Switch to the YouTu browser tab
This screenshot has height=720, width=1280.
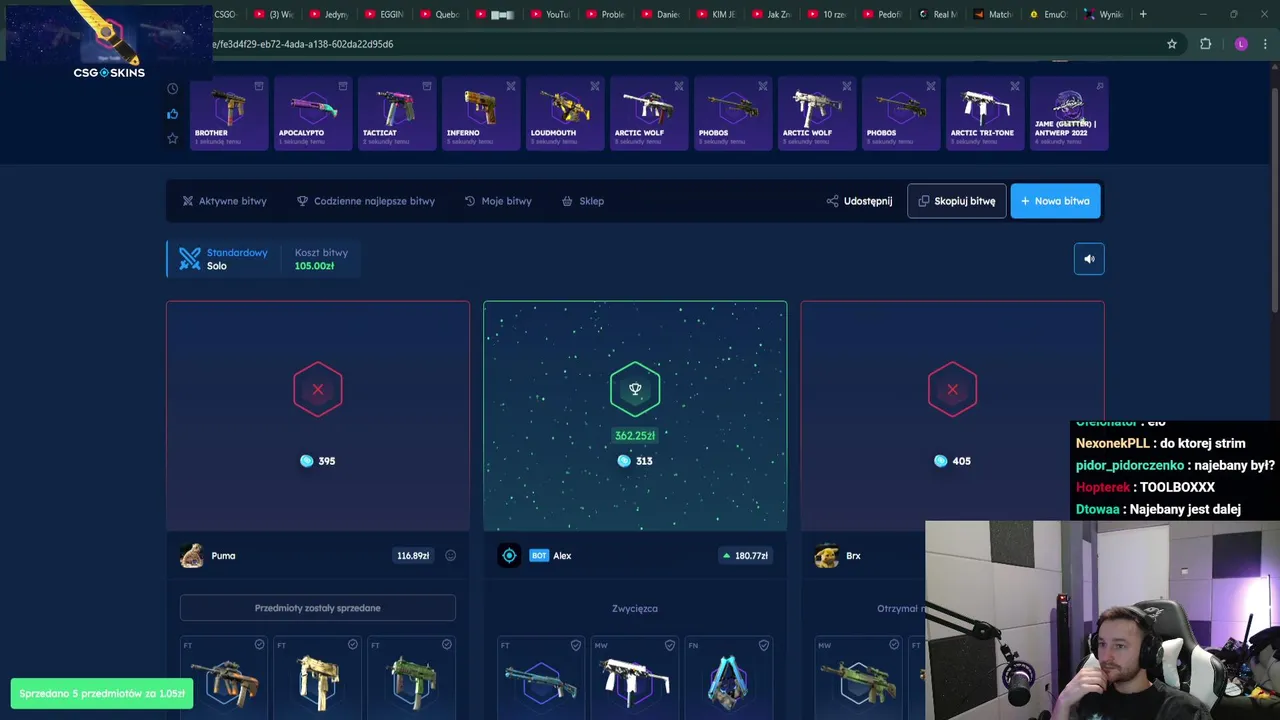tap(550, 14)
